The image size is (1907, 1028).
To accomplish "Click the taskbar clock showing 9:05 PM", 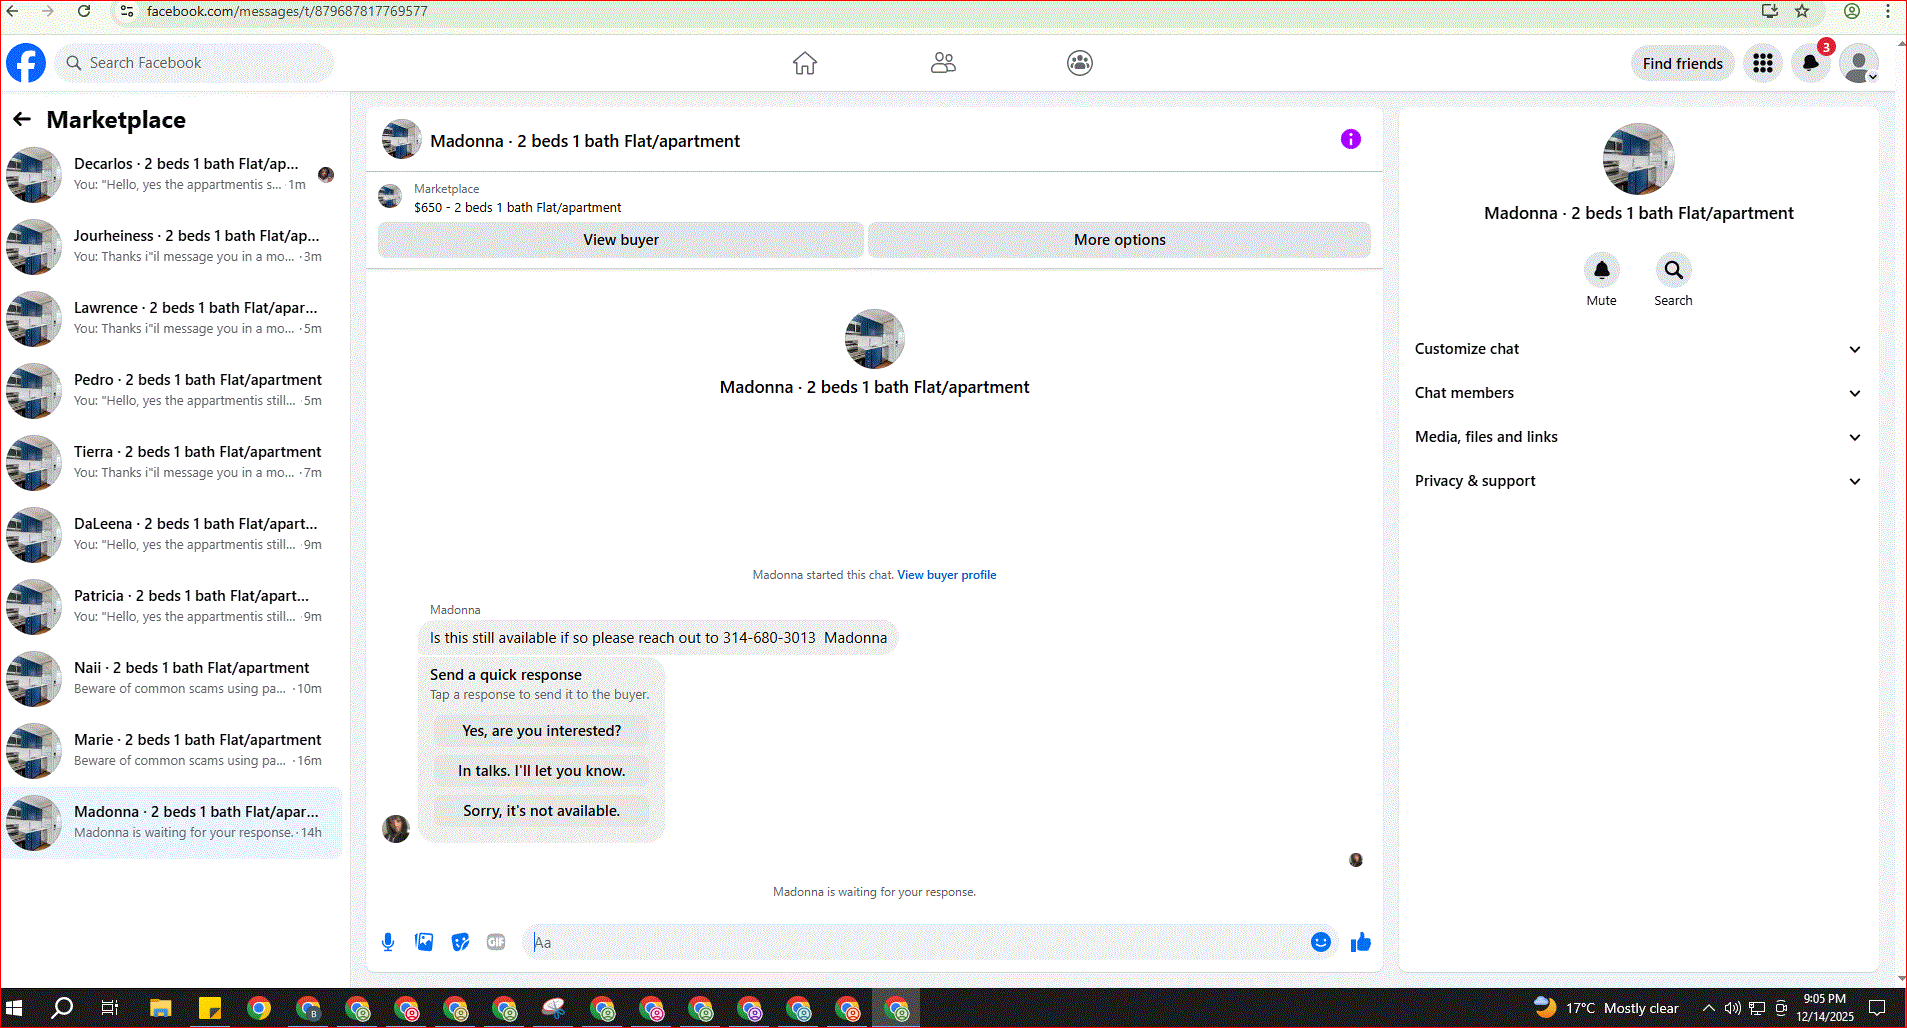I will click(x=1825, y=1008).
